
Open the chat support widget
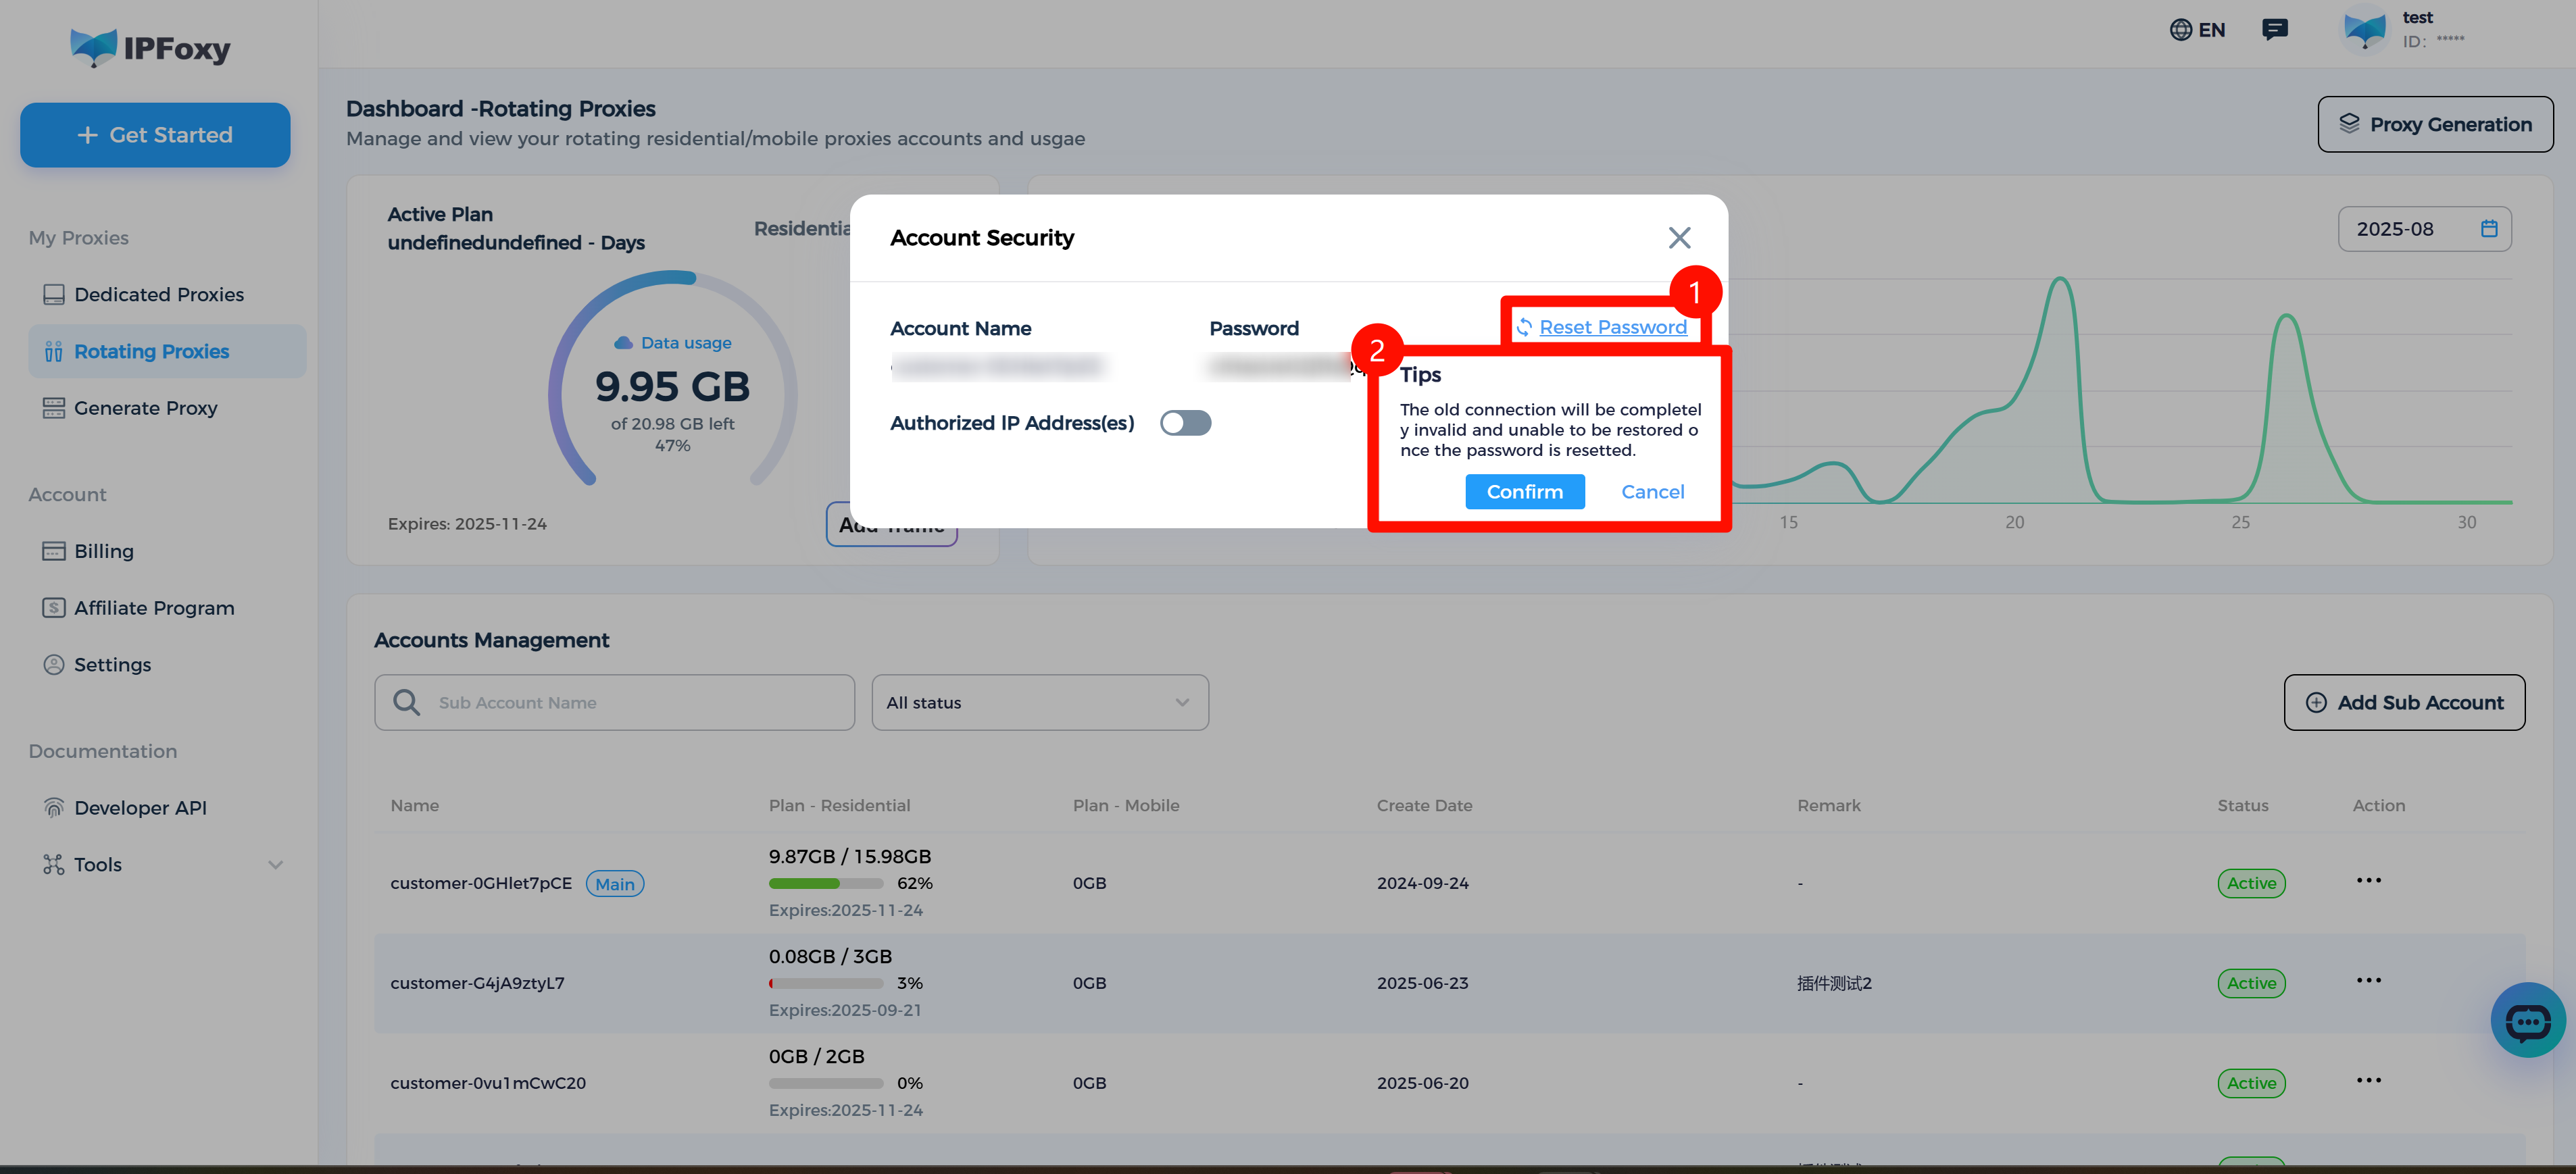pyautogui.click(x=2528, y=1020)
